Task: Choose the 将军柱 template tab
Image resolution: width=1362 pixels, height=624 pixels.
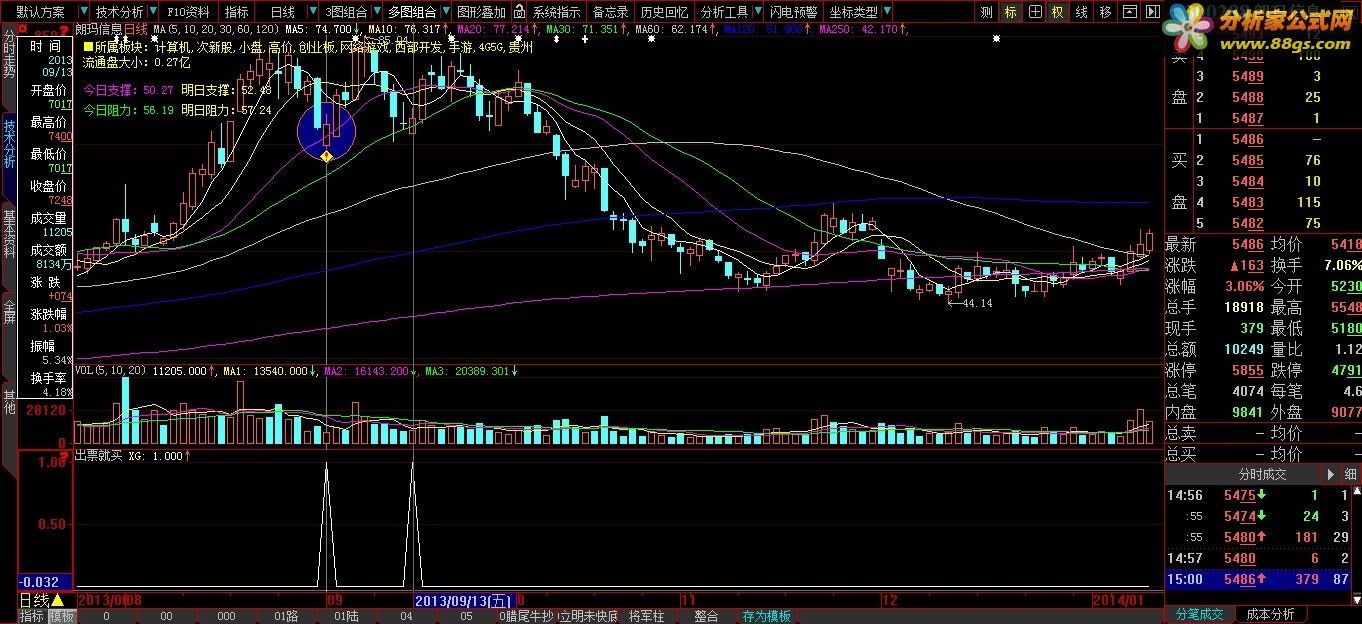Action: (646, 616)
